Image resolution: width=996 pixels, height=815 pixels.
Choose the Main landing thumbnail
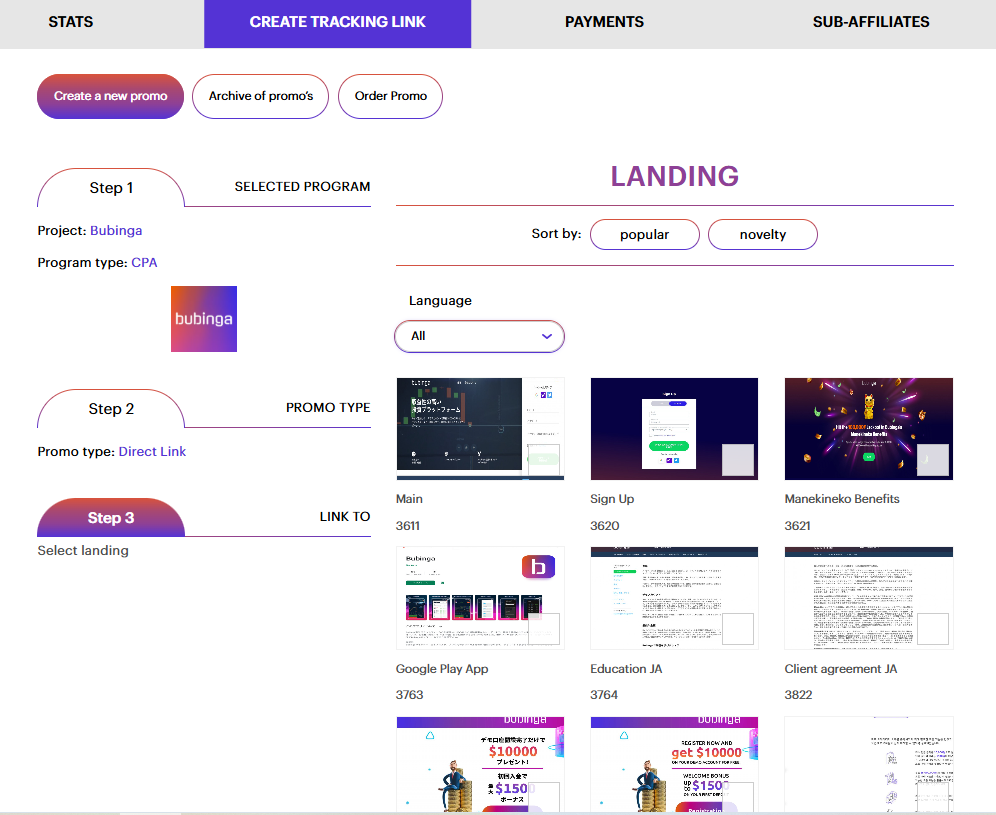click(480, 429)
